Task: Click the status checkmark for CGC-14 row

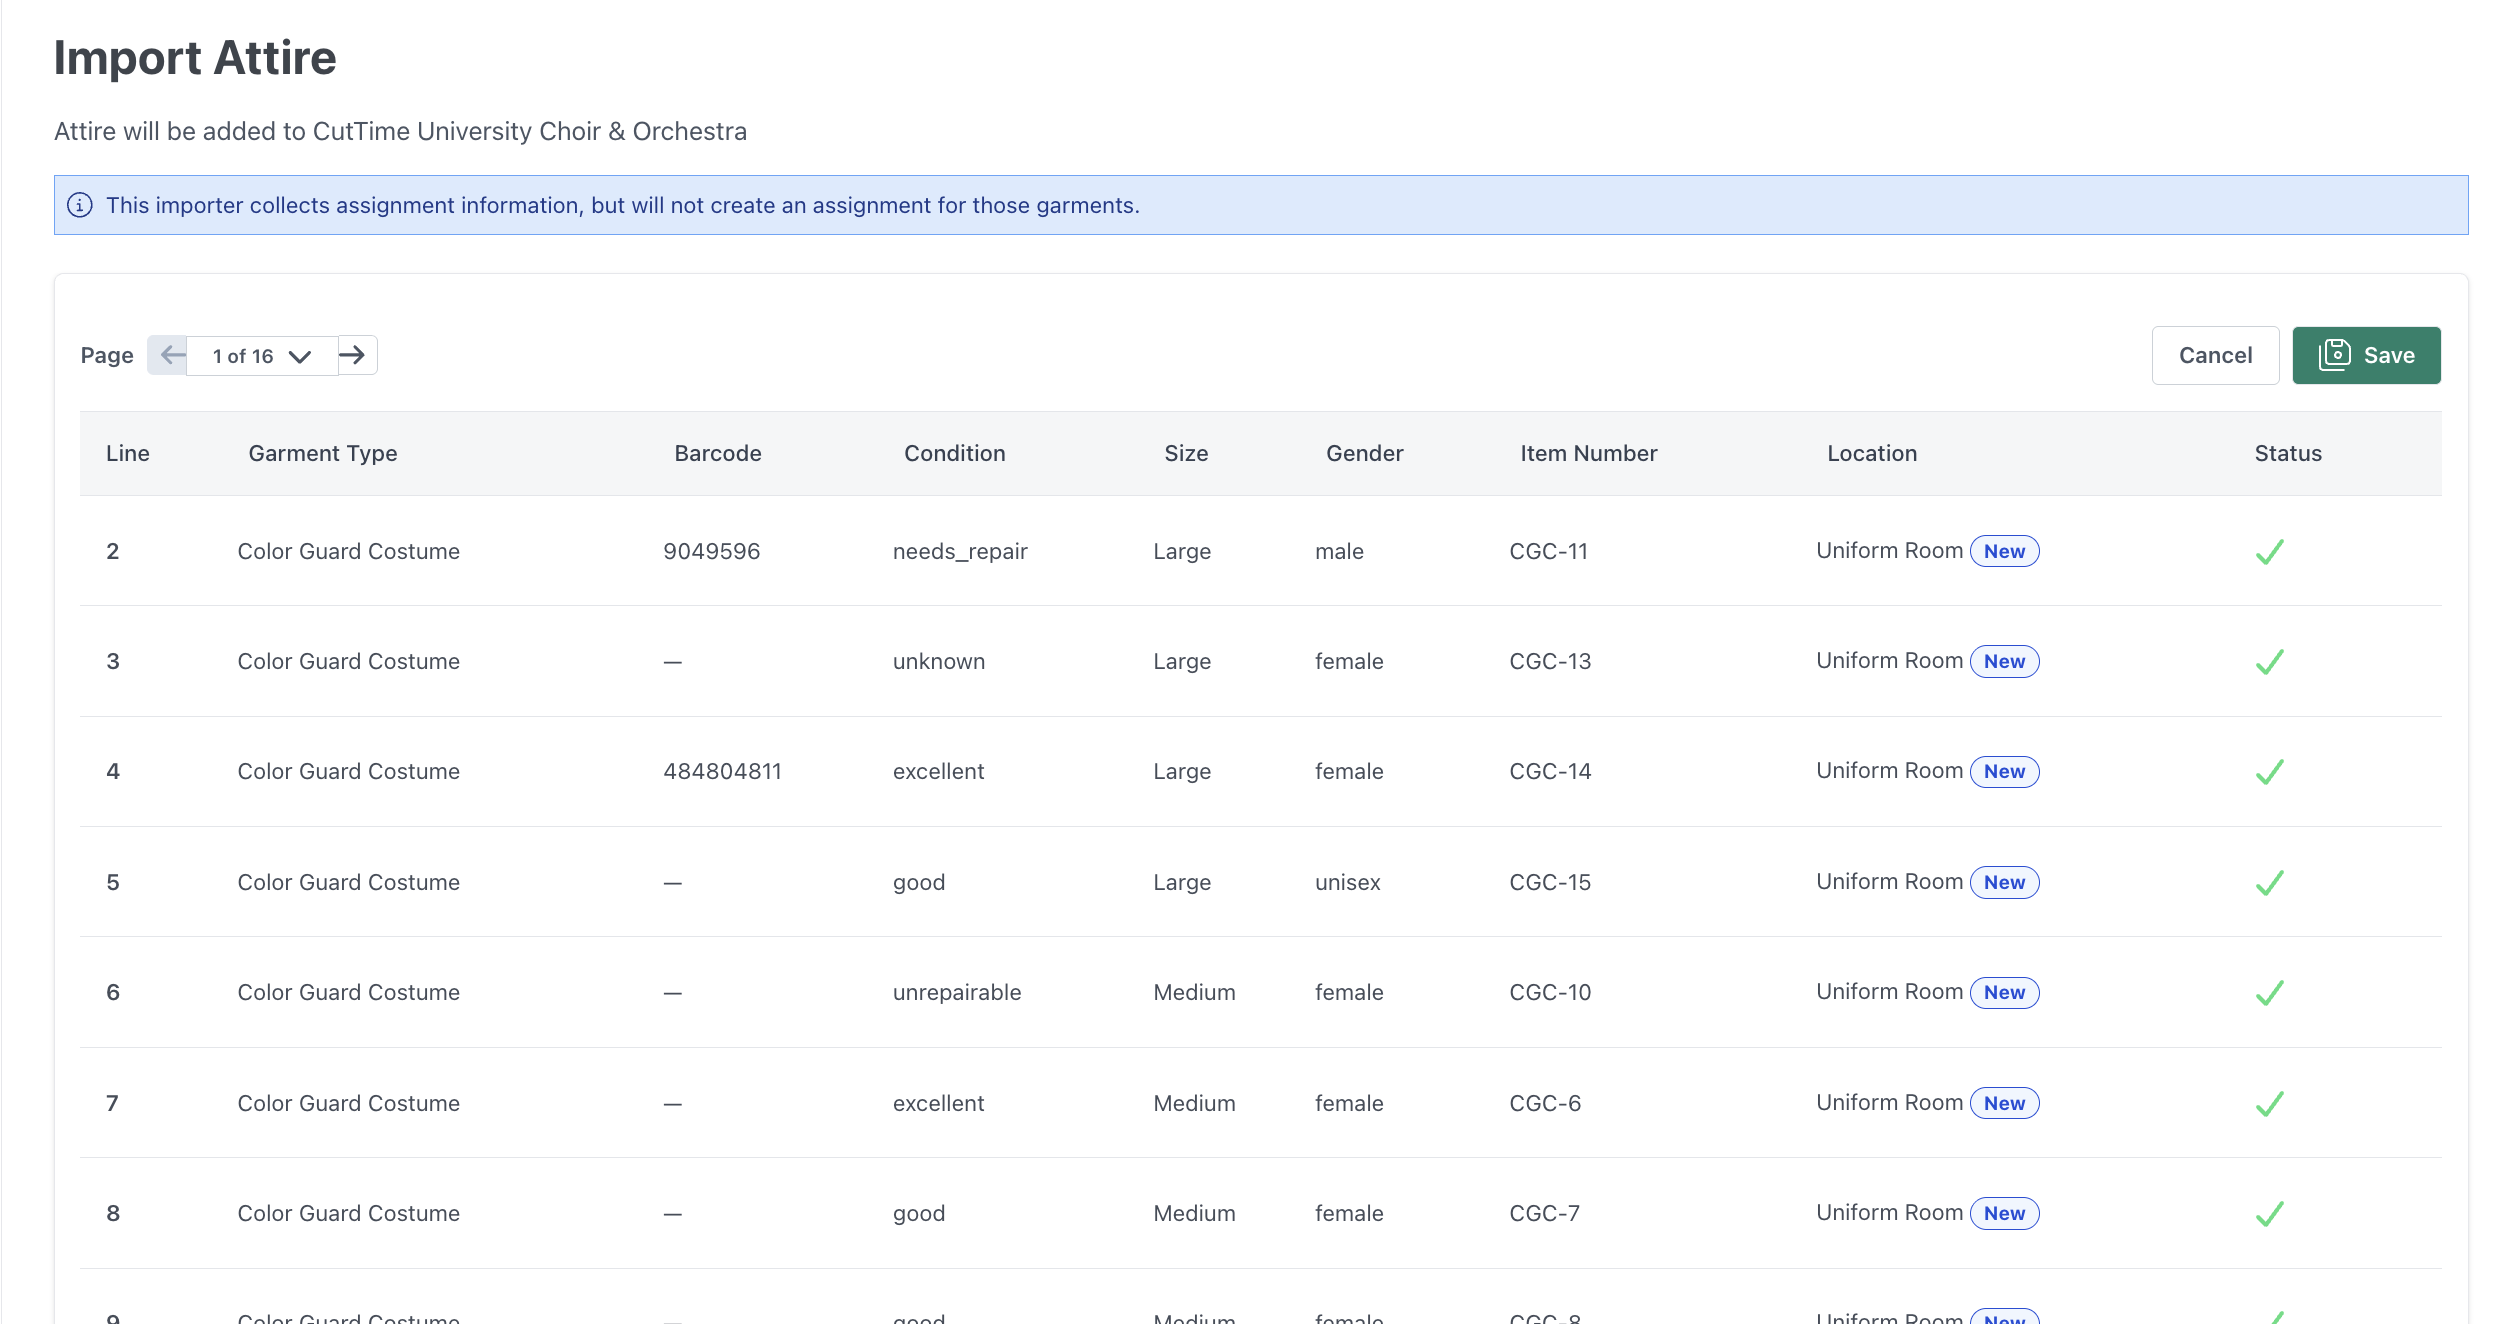Action: point(2269,772)
